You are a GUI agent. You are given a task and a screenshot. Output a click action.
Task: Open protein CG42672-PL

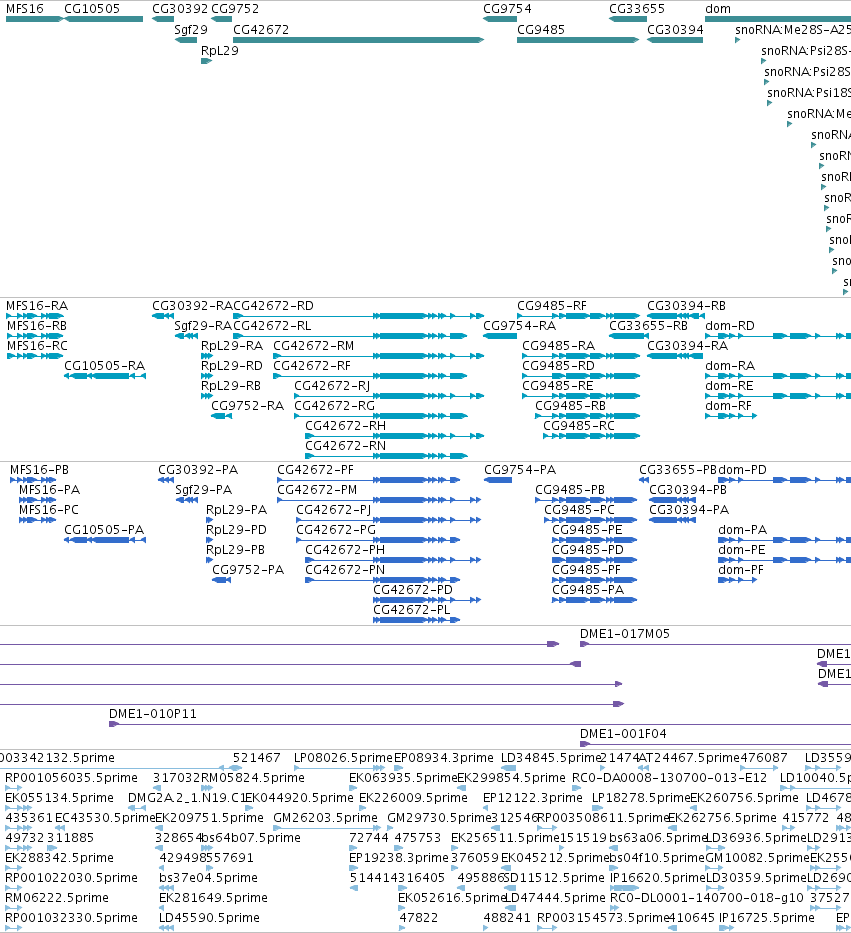pos(411,610)
